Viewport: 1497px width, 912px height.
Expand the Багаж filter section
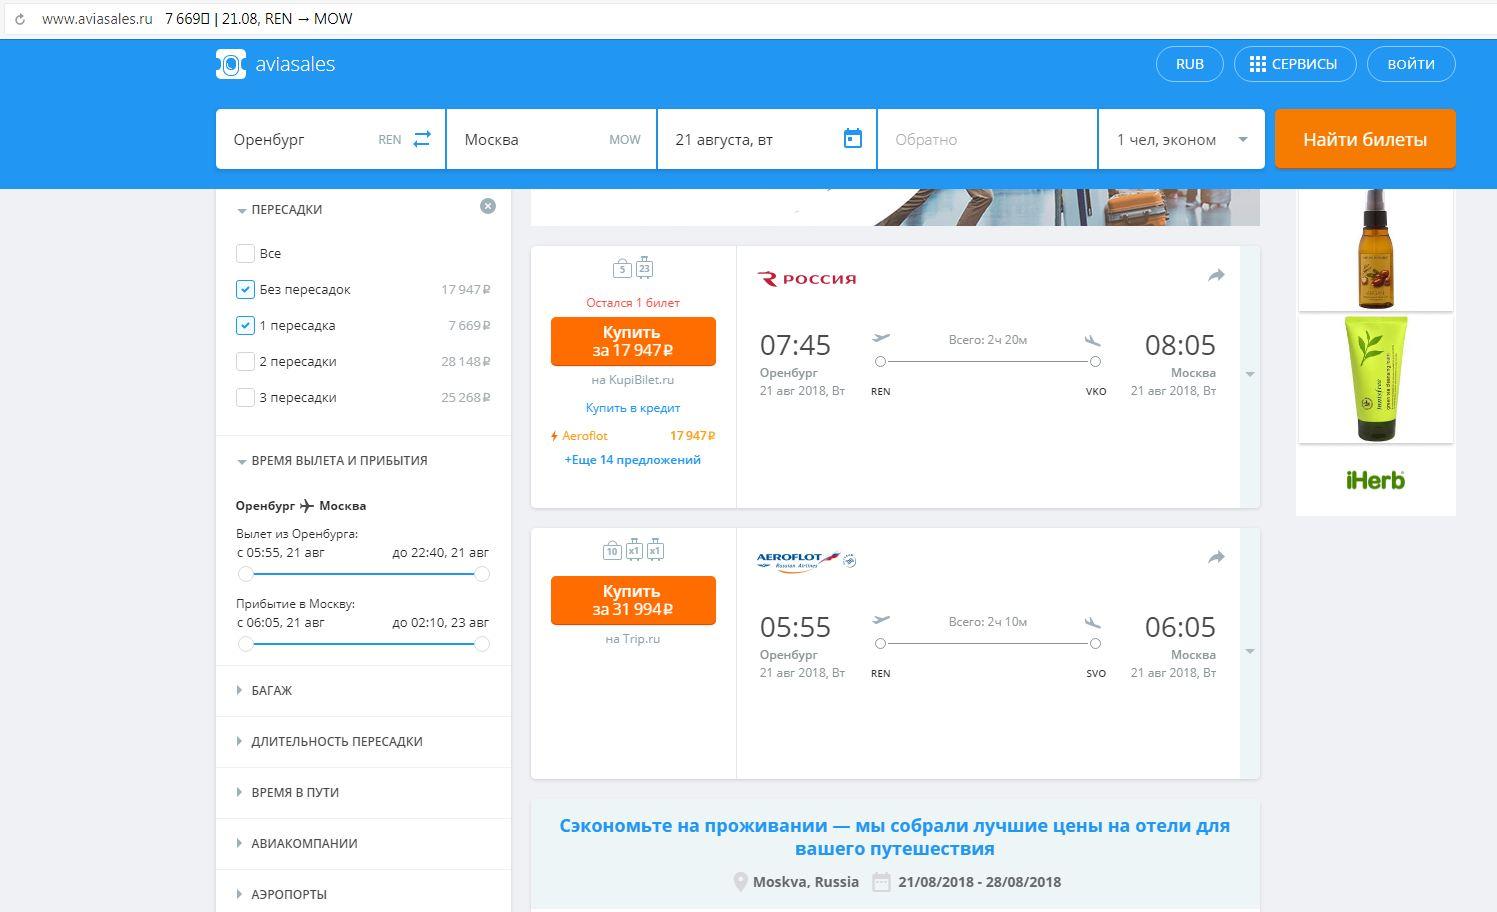(271, 690)
